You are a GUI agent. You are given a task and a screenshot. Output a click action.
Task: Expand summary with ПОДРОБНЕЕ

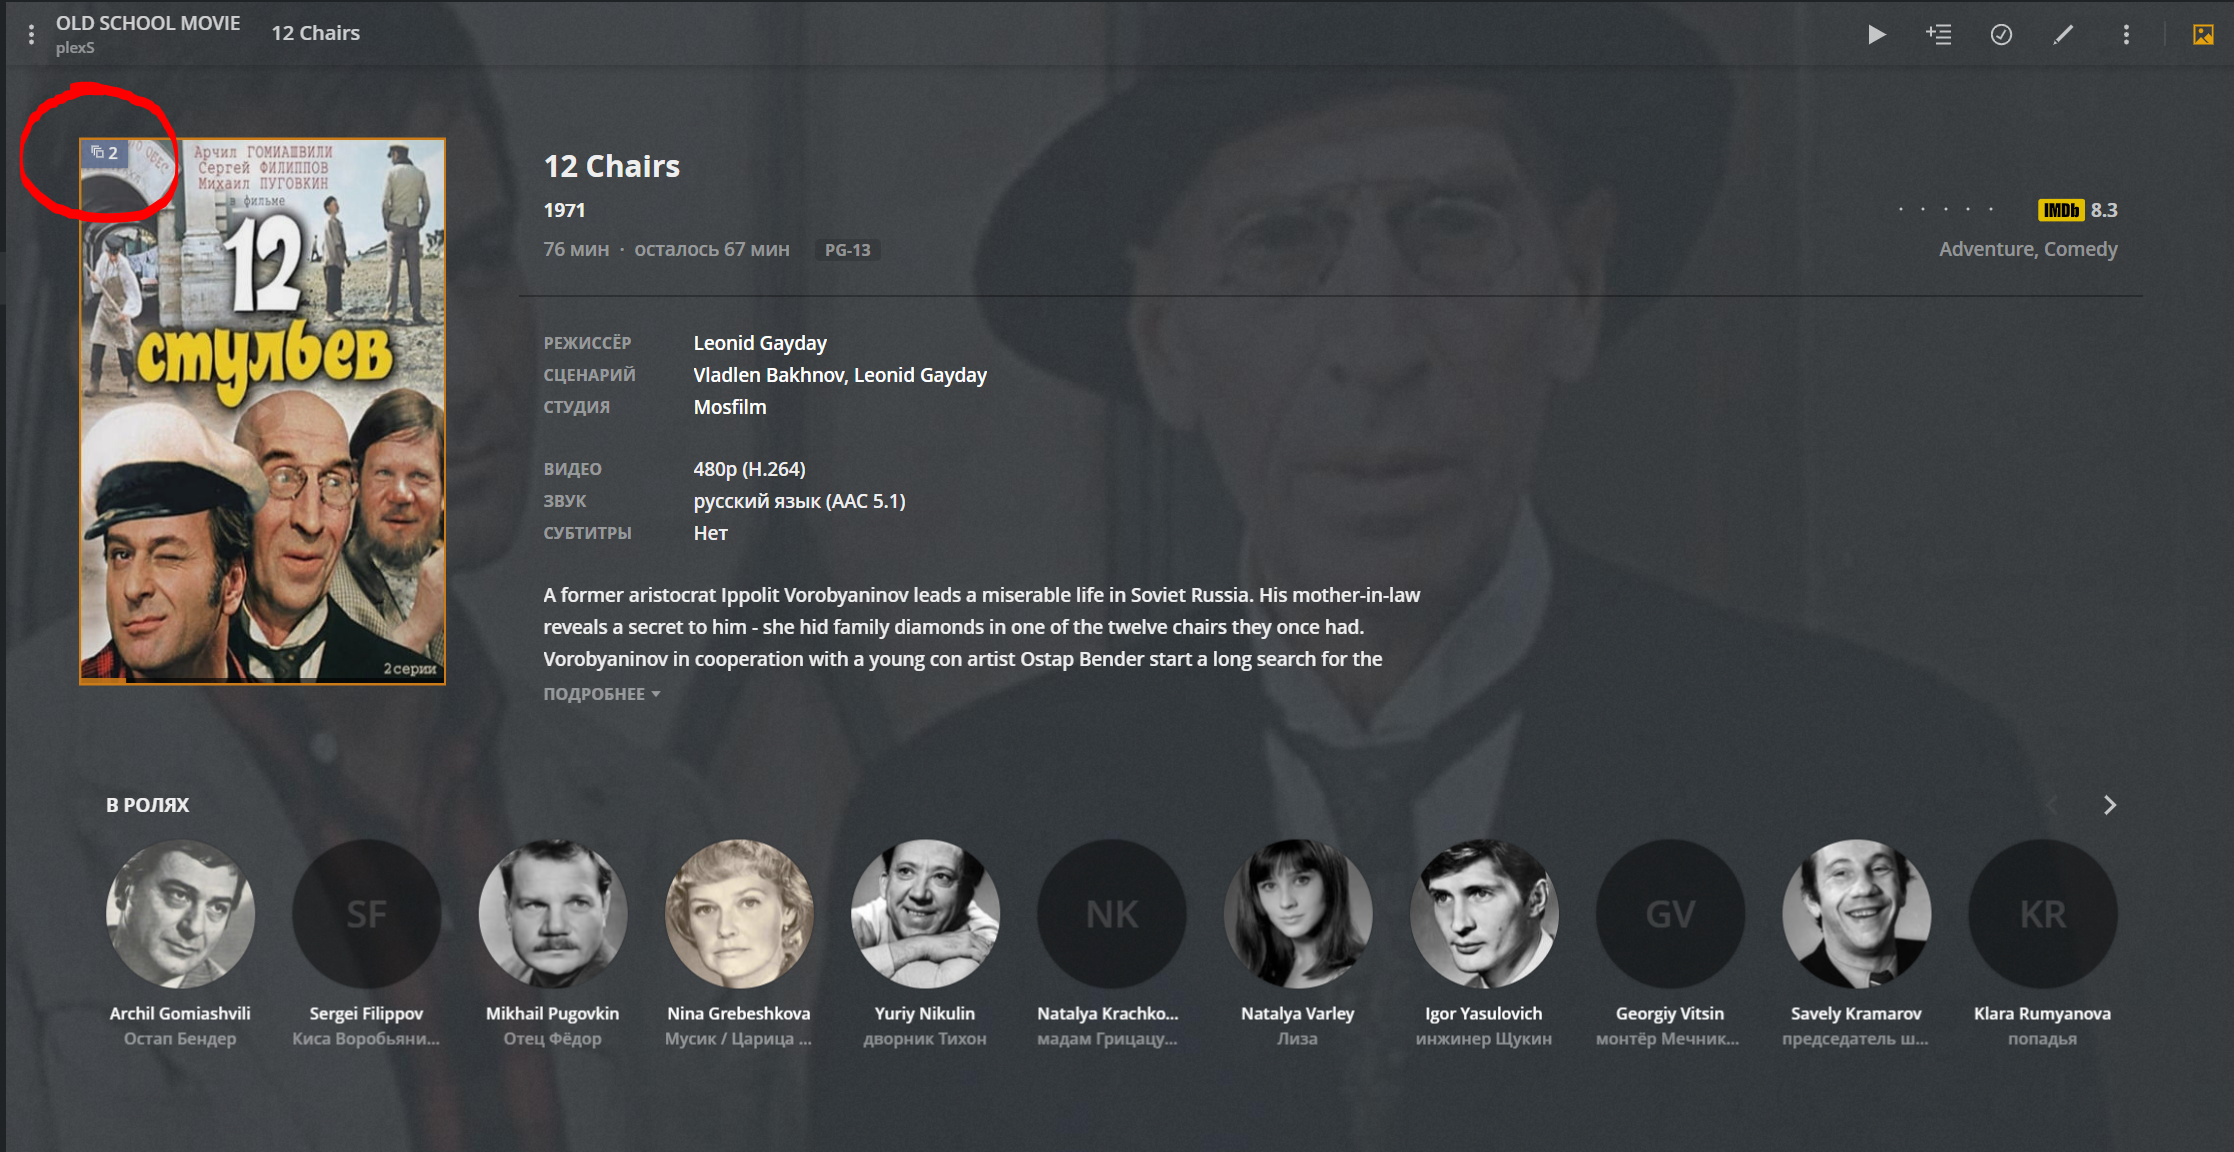coord(602,694)
